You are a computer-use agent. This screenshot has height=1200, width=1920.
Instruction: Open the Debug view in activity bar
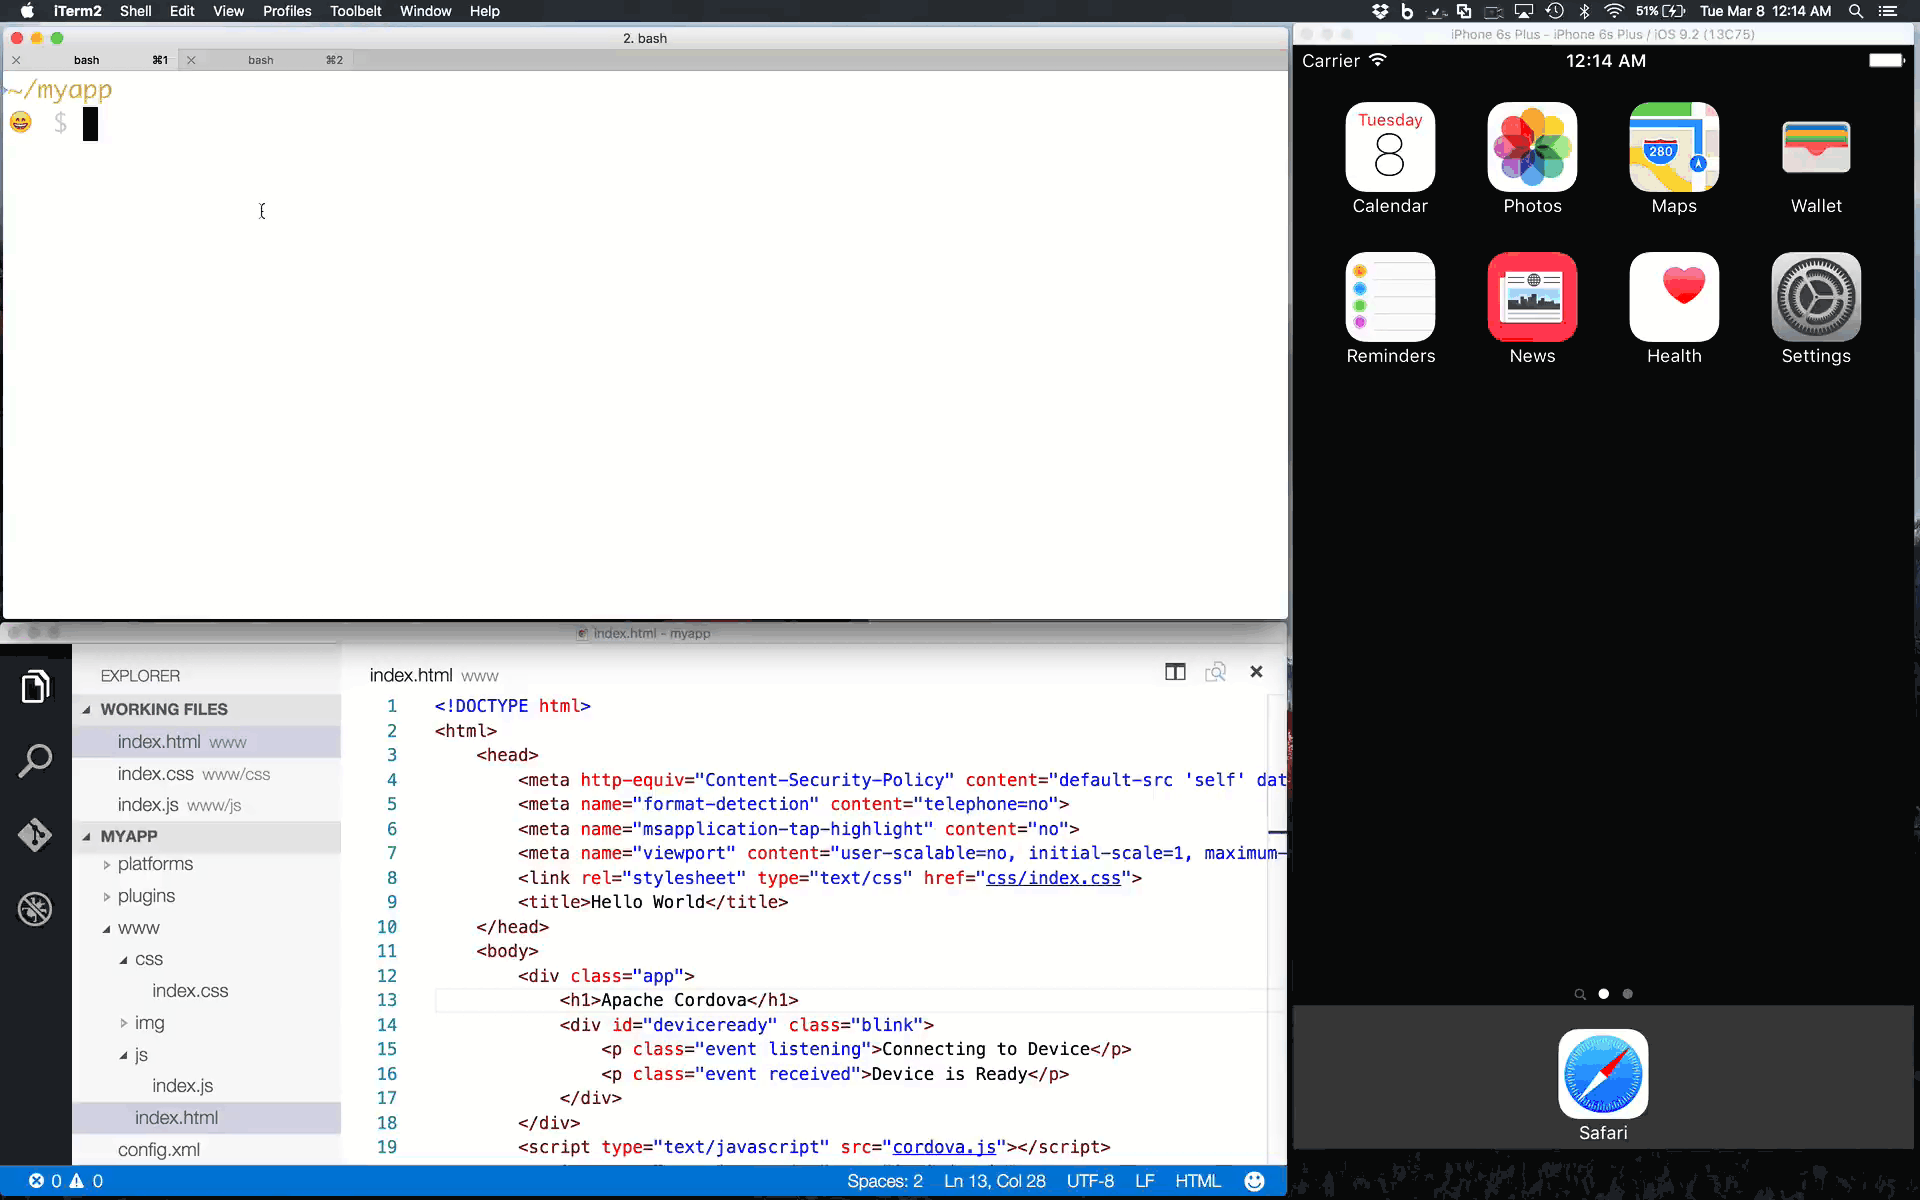pyautogui.click(x=35, y=909)
